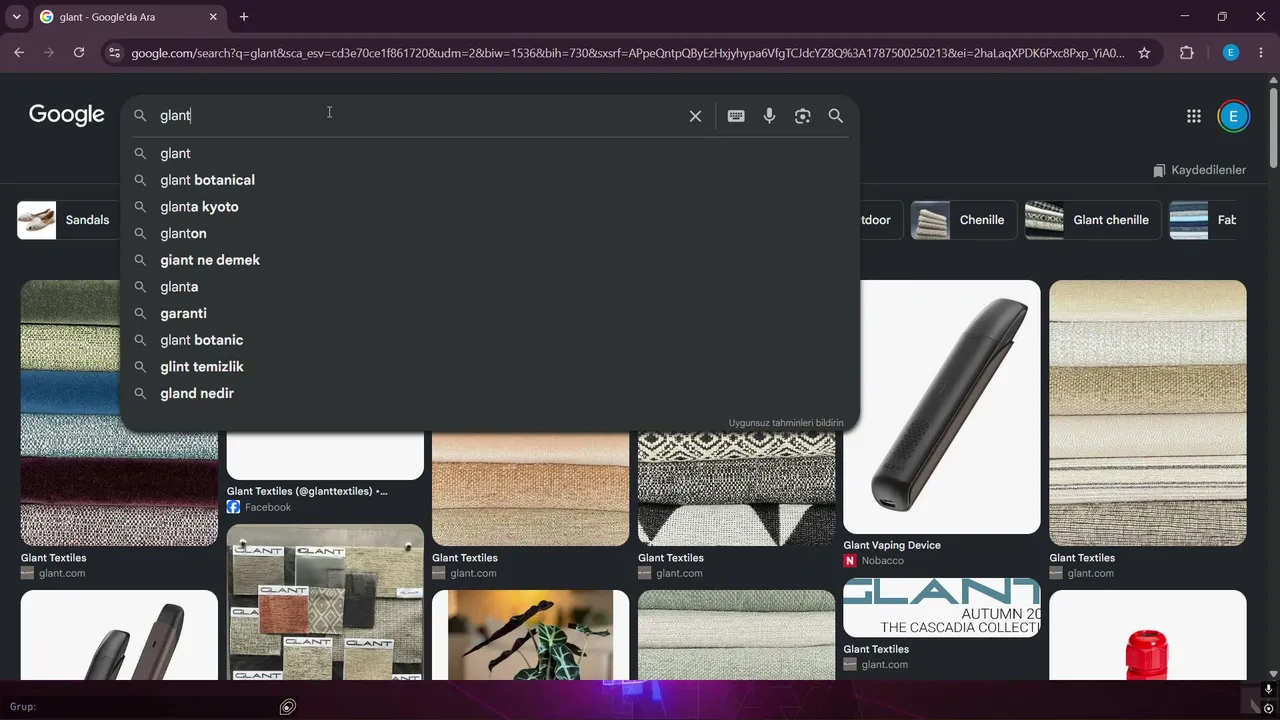Pick the 'garanti' suggestion
This screenshot has width=1280, height=720.
[x=490, y=313]
